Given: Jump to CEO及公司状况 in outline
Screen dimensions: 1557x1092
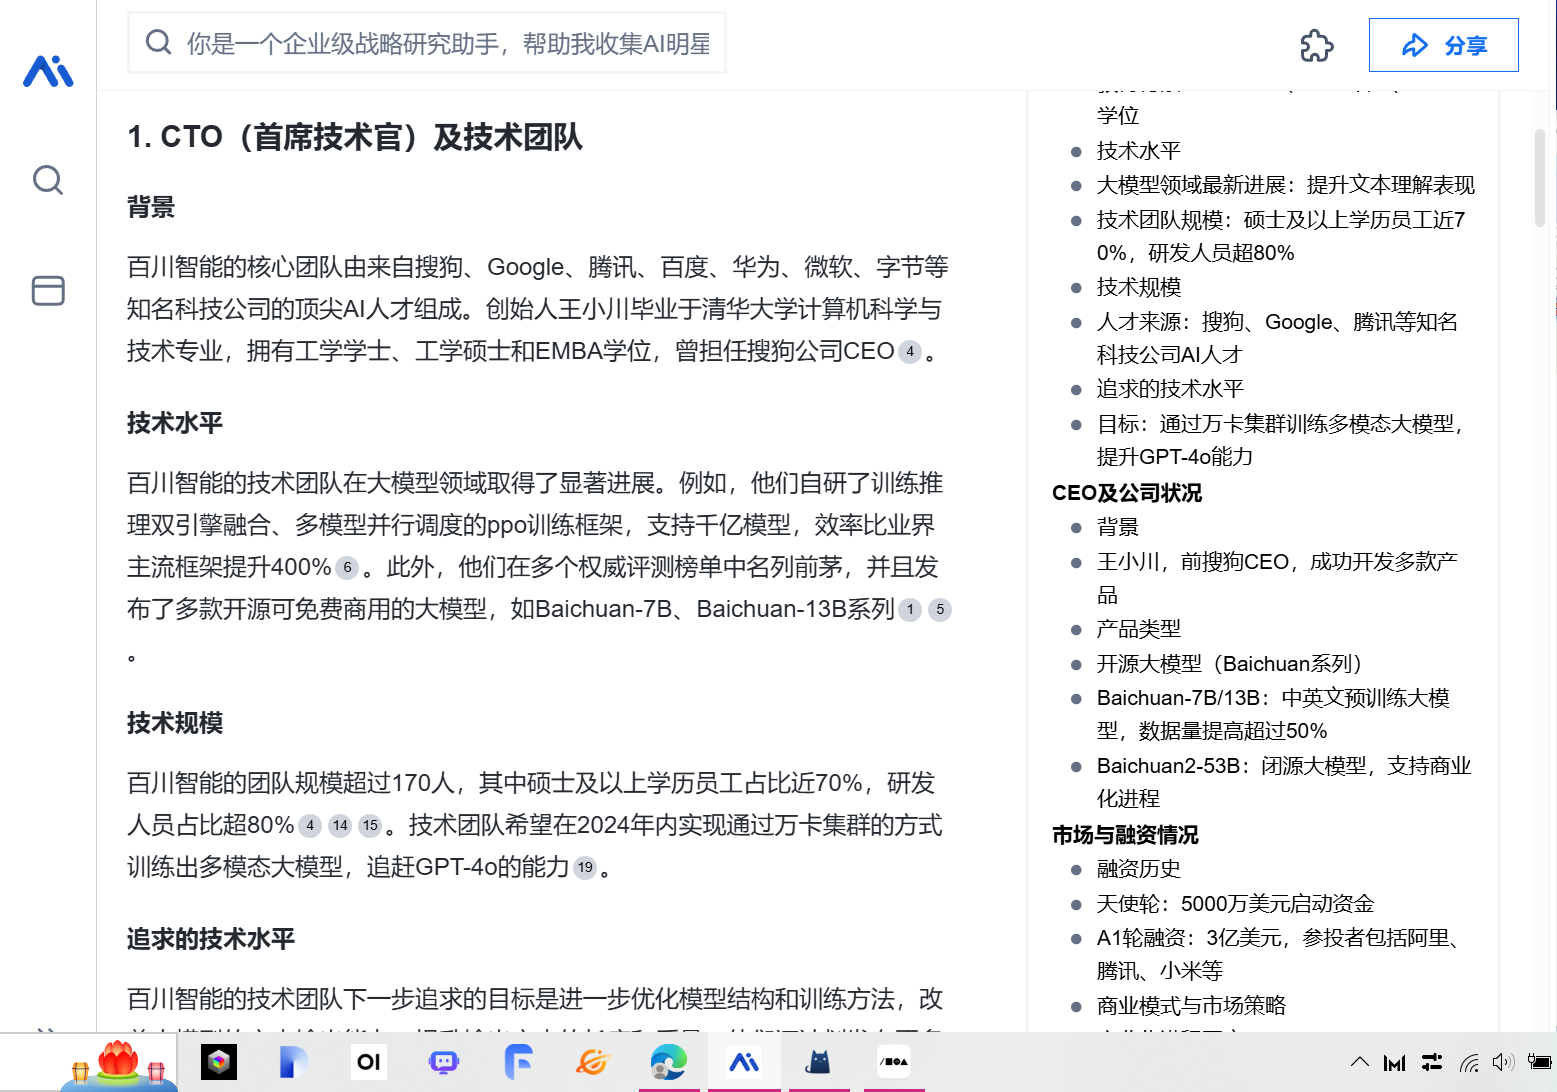Looking at the screenshot, I should coord(1126,493).
